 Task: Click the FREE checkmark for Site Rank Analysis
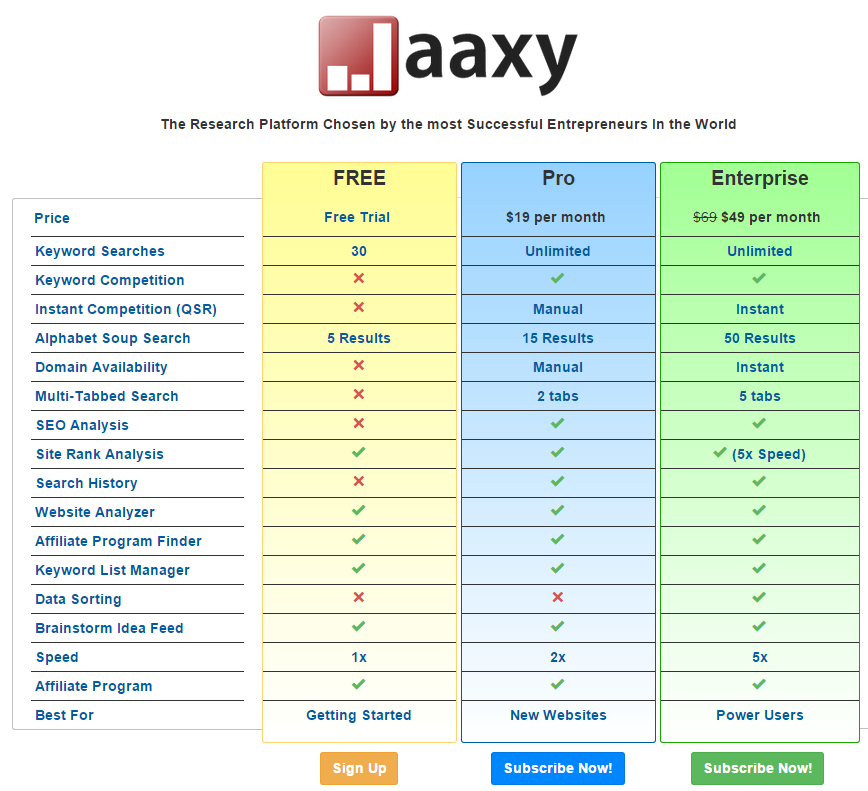tap(359, 452)
